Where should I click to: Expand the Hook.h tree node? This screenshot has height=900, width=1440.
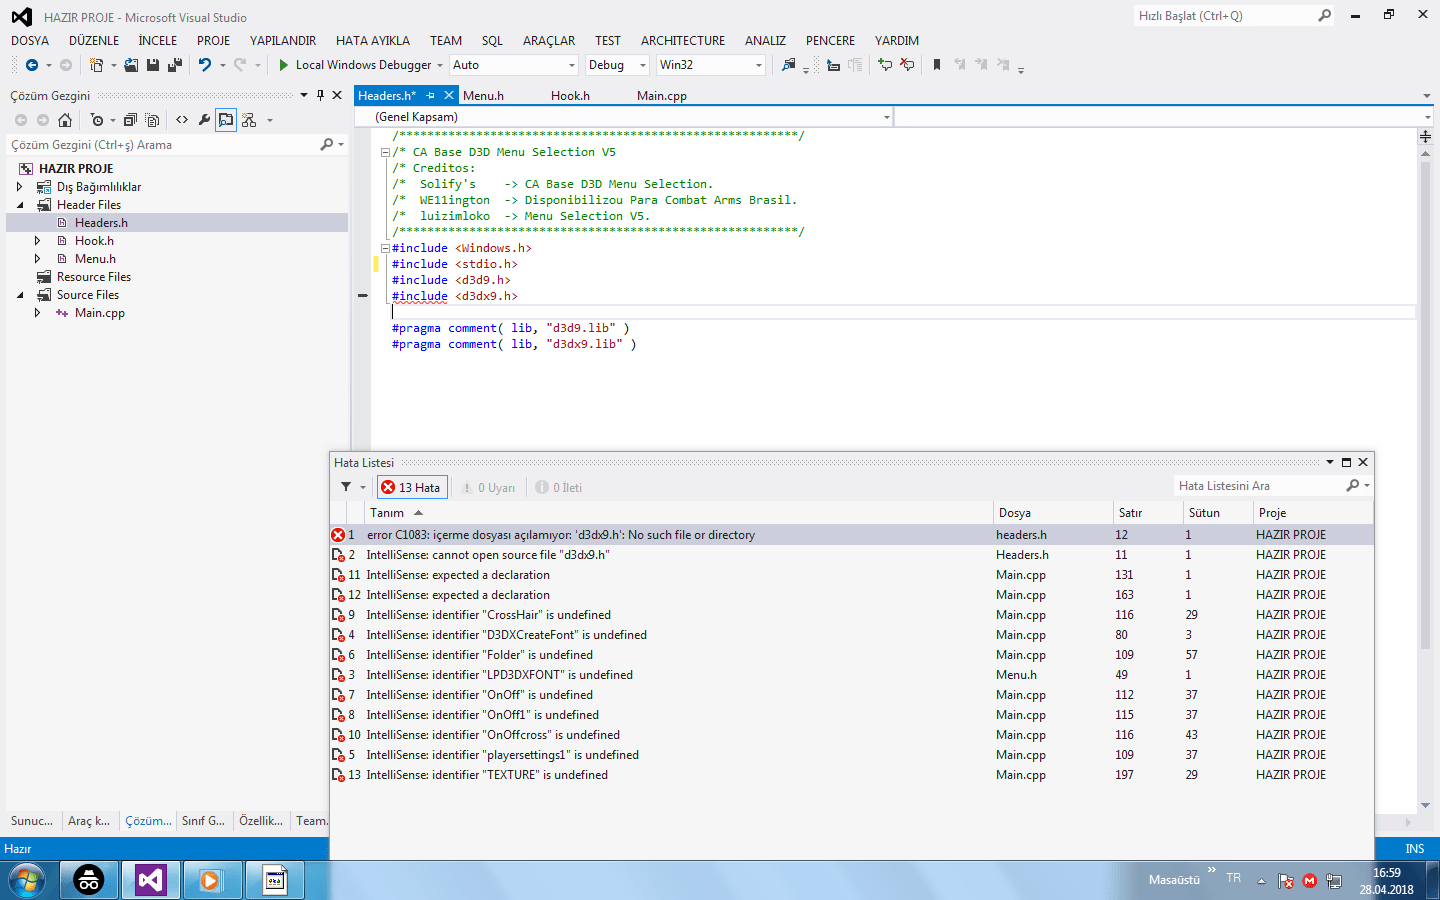click(x=38, y=241)
